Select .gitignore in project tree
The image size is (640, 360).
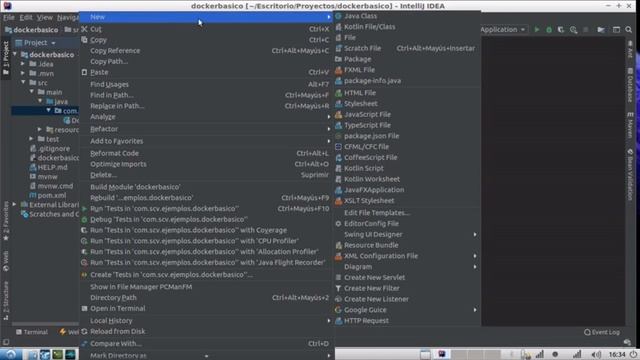point(49,149)
